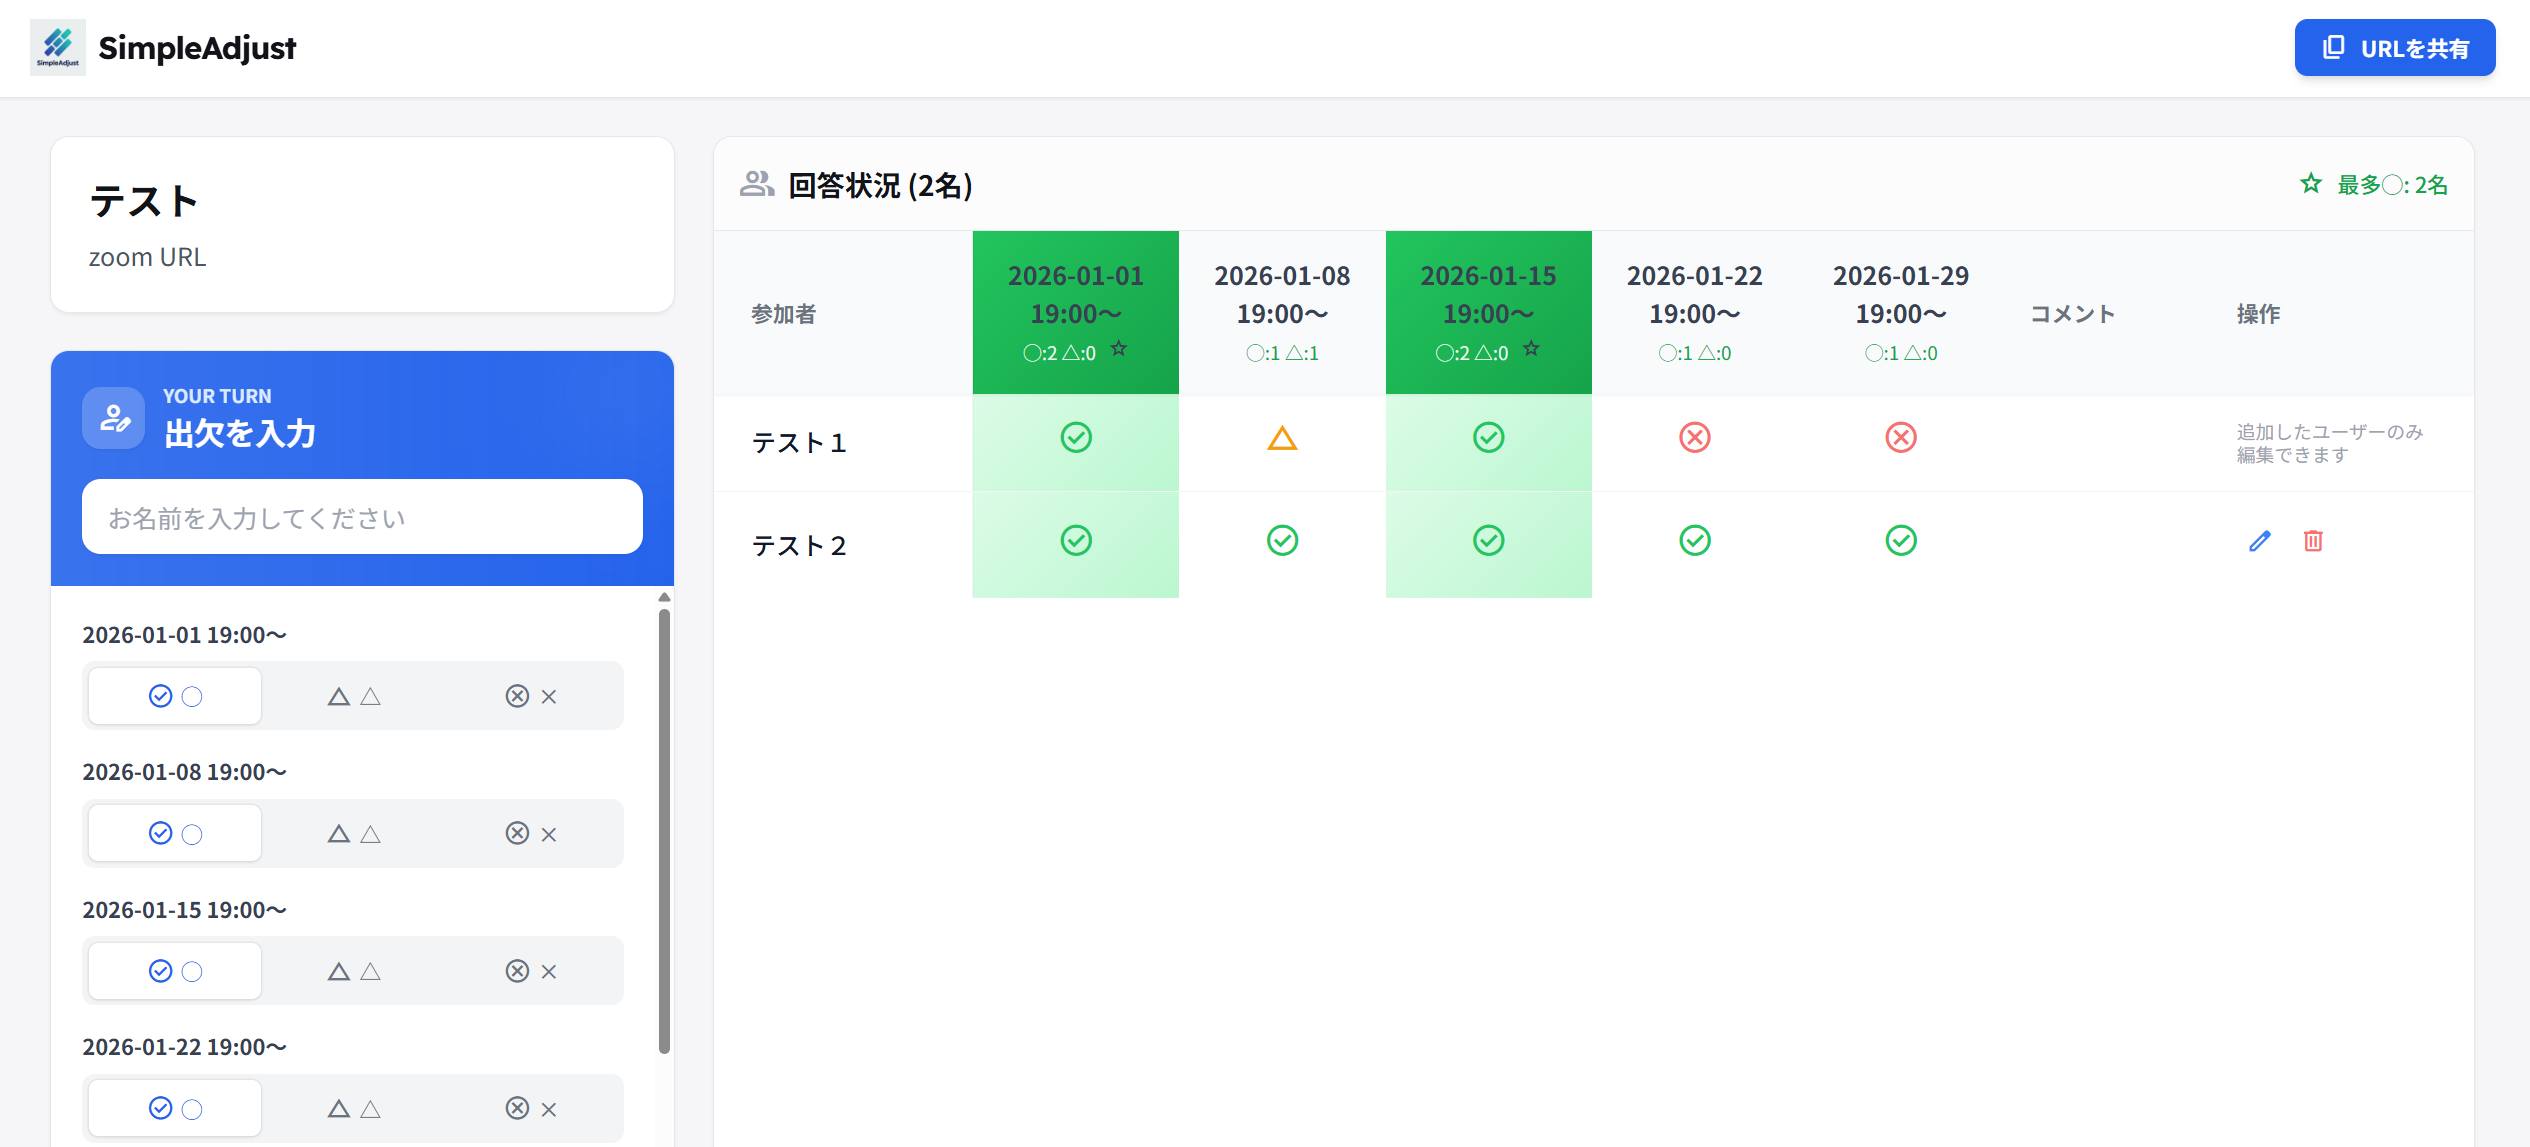The width and height of the screenshot is (2530, 1147).
Task: Select ○ for 2026-01-01 19:00
Action: pos(173,695)
